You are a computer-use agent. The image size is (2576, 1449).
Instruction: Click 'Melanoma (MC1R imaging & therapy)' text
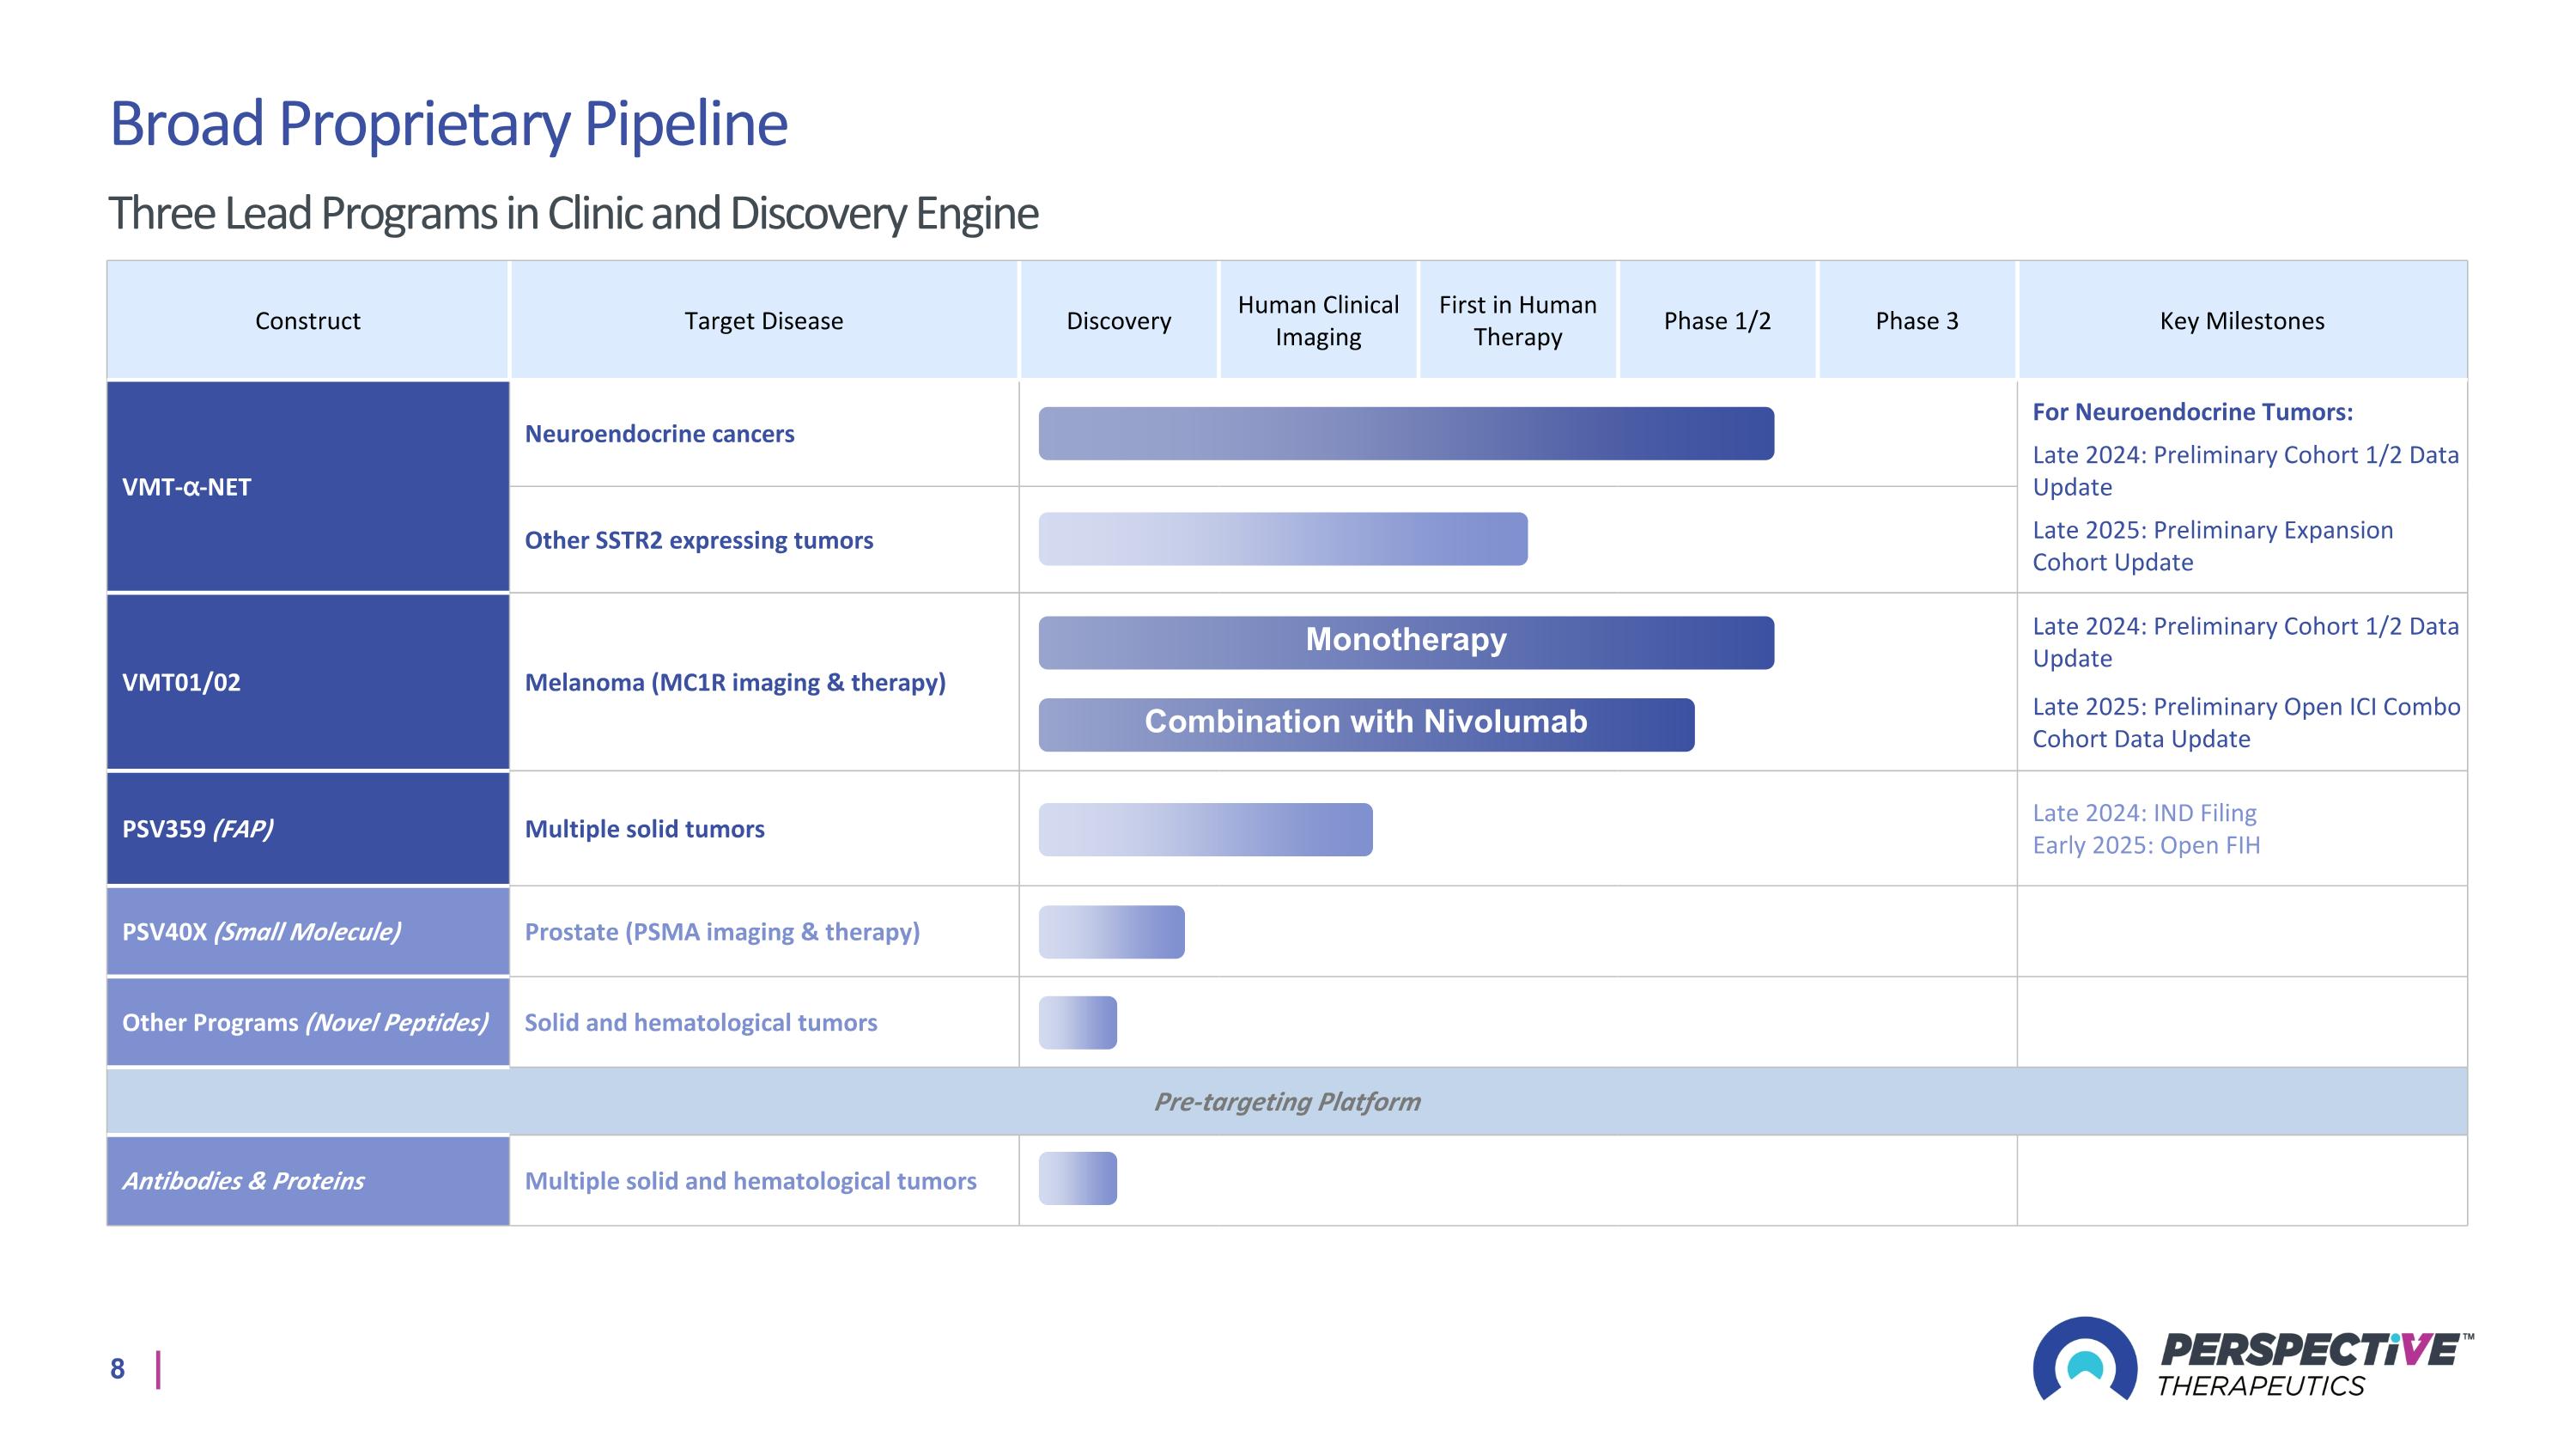point(735,682)
